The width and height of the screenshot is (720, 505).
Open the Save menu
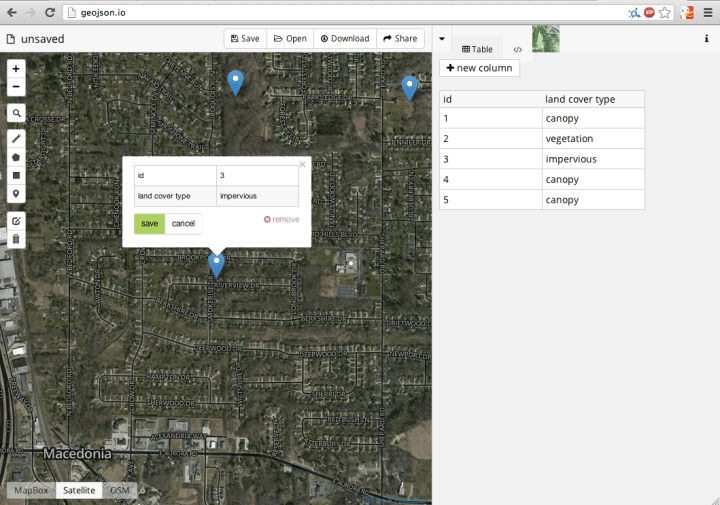click(x=245, y=38)
